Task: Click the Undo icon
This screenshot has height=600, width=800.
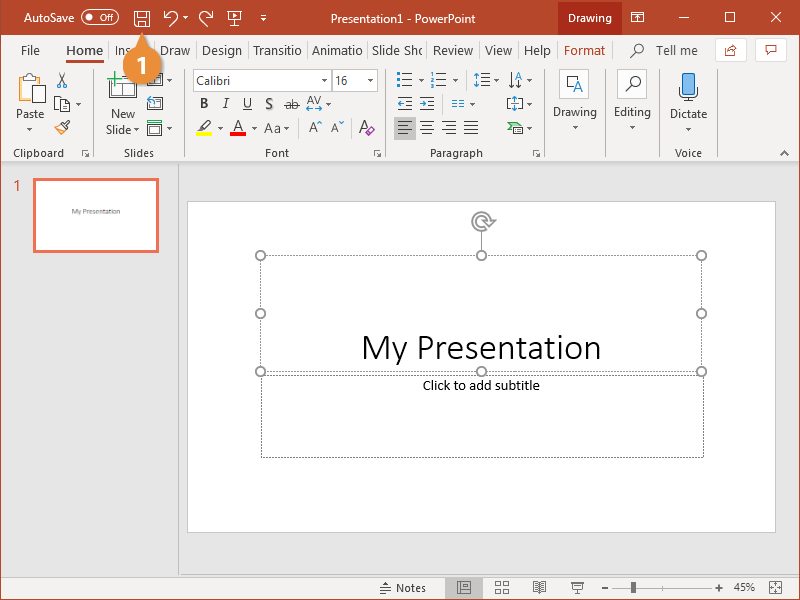Action: point(169,18)
